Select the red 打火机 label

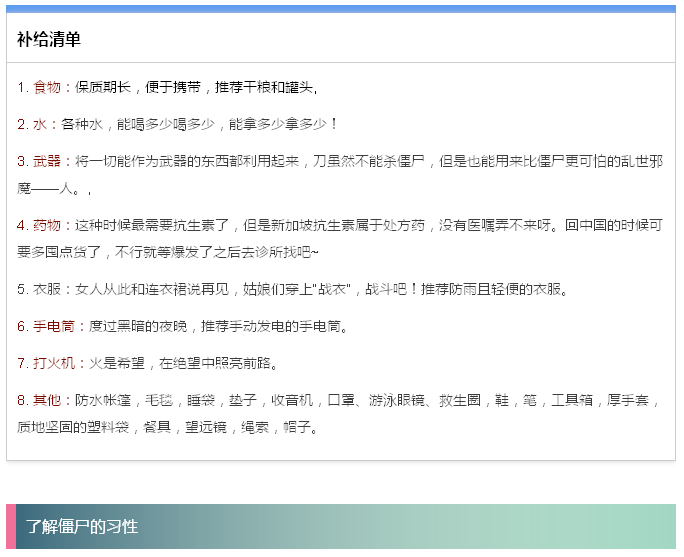click(x=54, y=363)
